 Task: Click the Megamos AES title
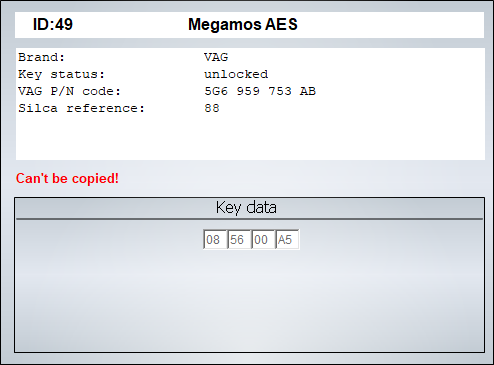(x=243, y=24)
